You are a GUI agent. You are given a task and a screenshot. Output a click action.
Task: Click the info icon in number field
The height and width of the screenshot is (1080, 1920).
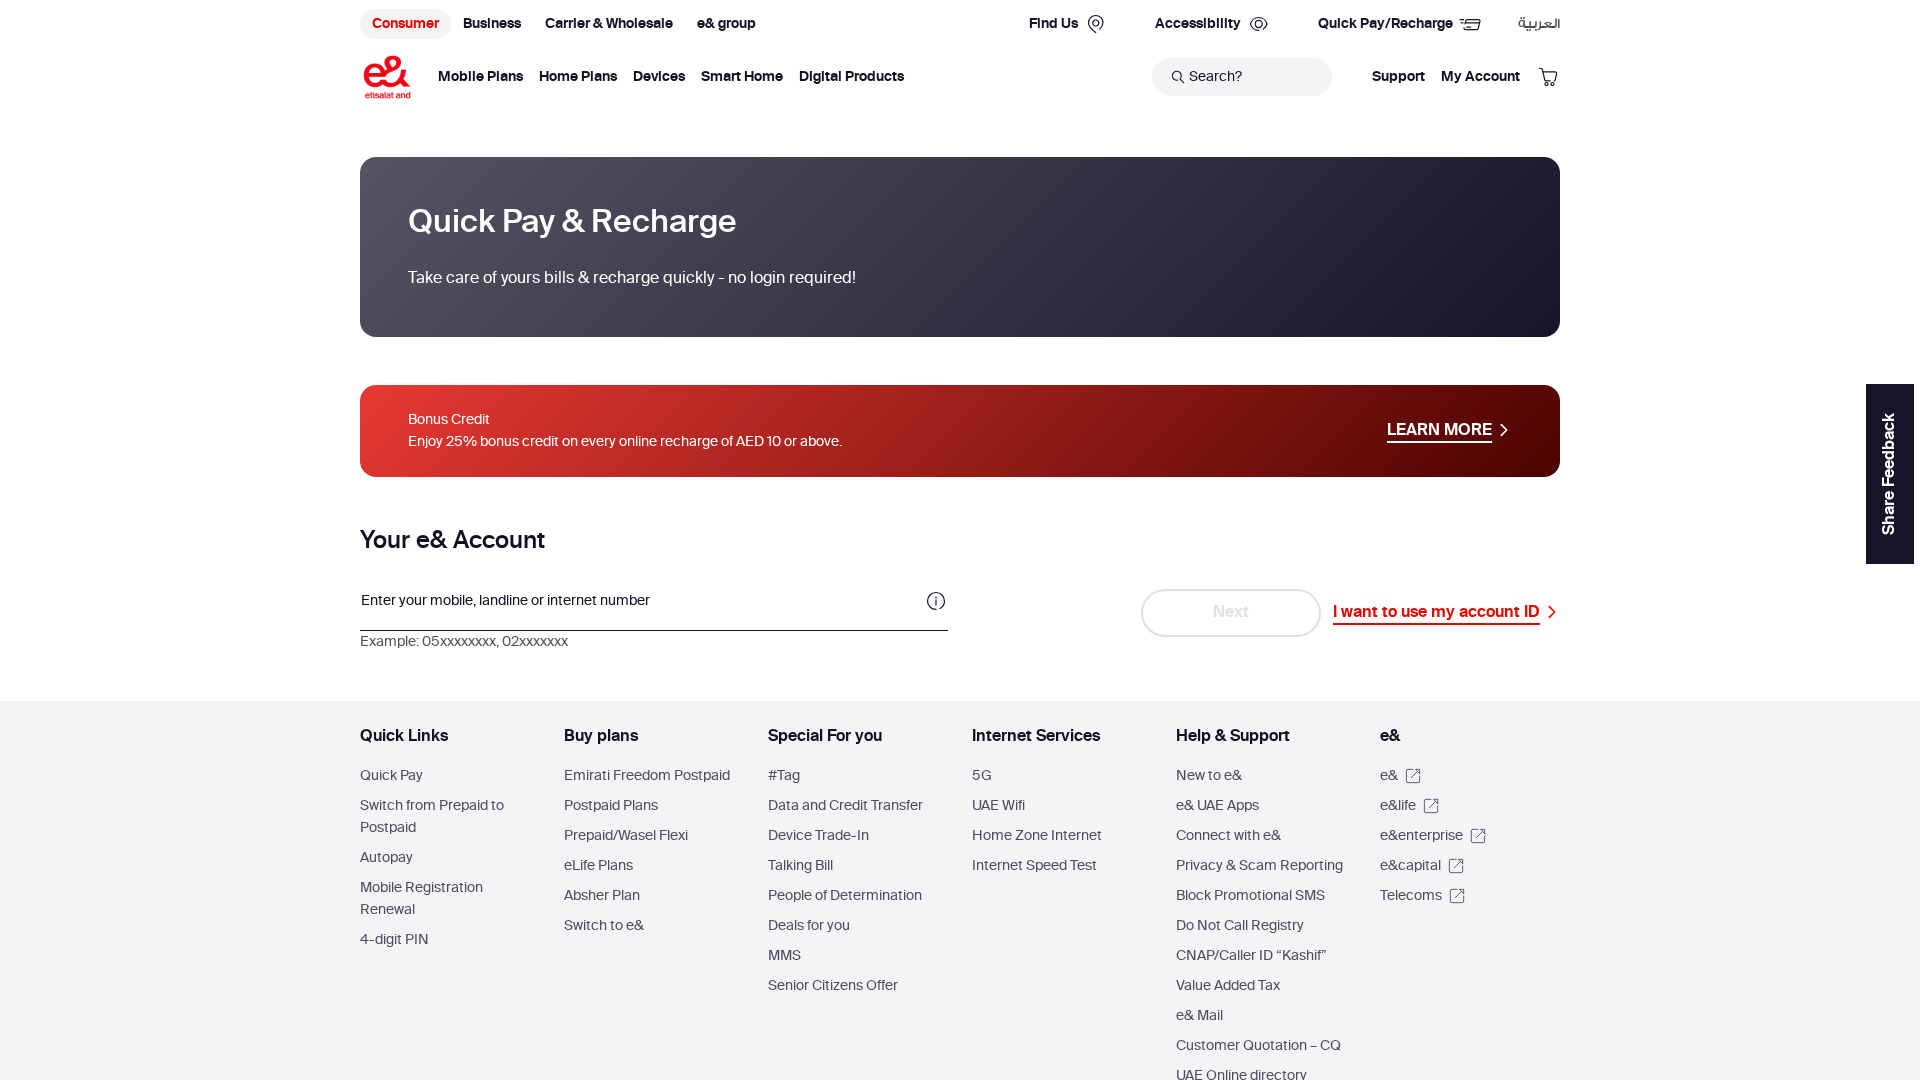936,601
